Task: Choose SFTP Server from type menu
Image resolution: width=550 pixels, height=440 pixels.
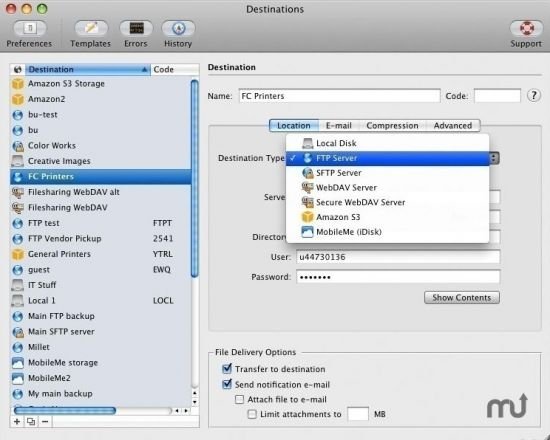Action: click(x=388, y=173)
